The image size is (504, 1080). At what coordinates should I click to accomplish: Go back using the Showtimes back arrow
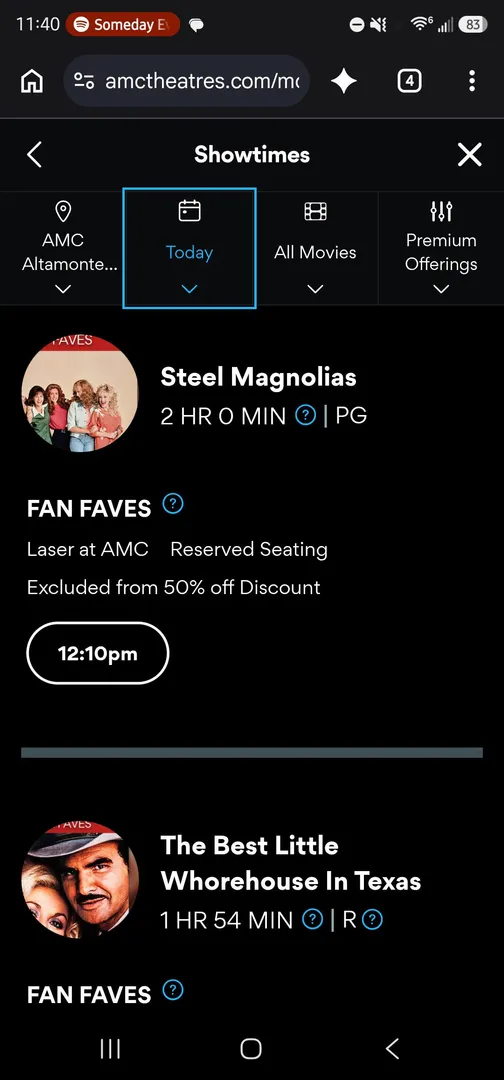[34, 155]
